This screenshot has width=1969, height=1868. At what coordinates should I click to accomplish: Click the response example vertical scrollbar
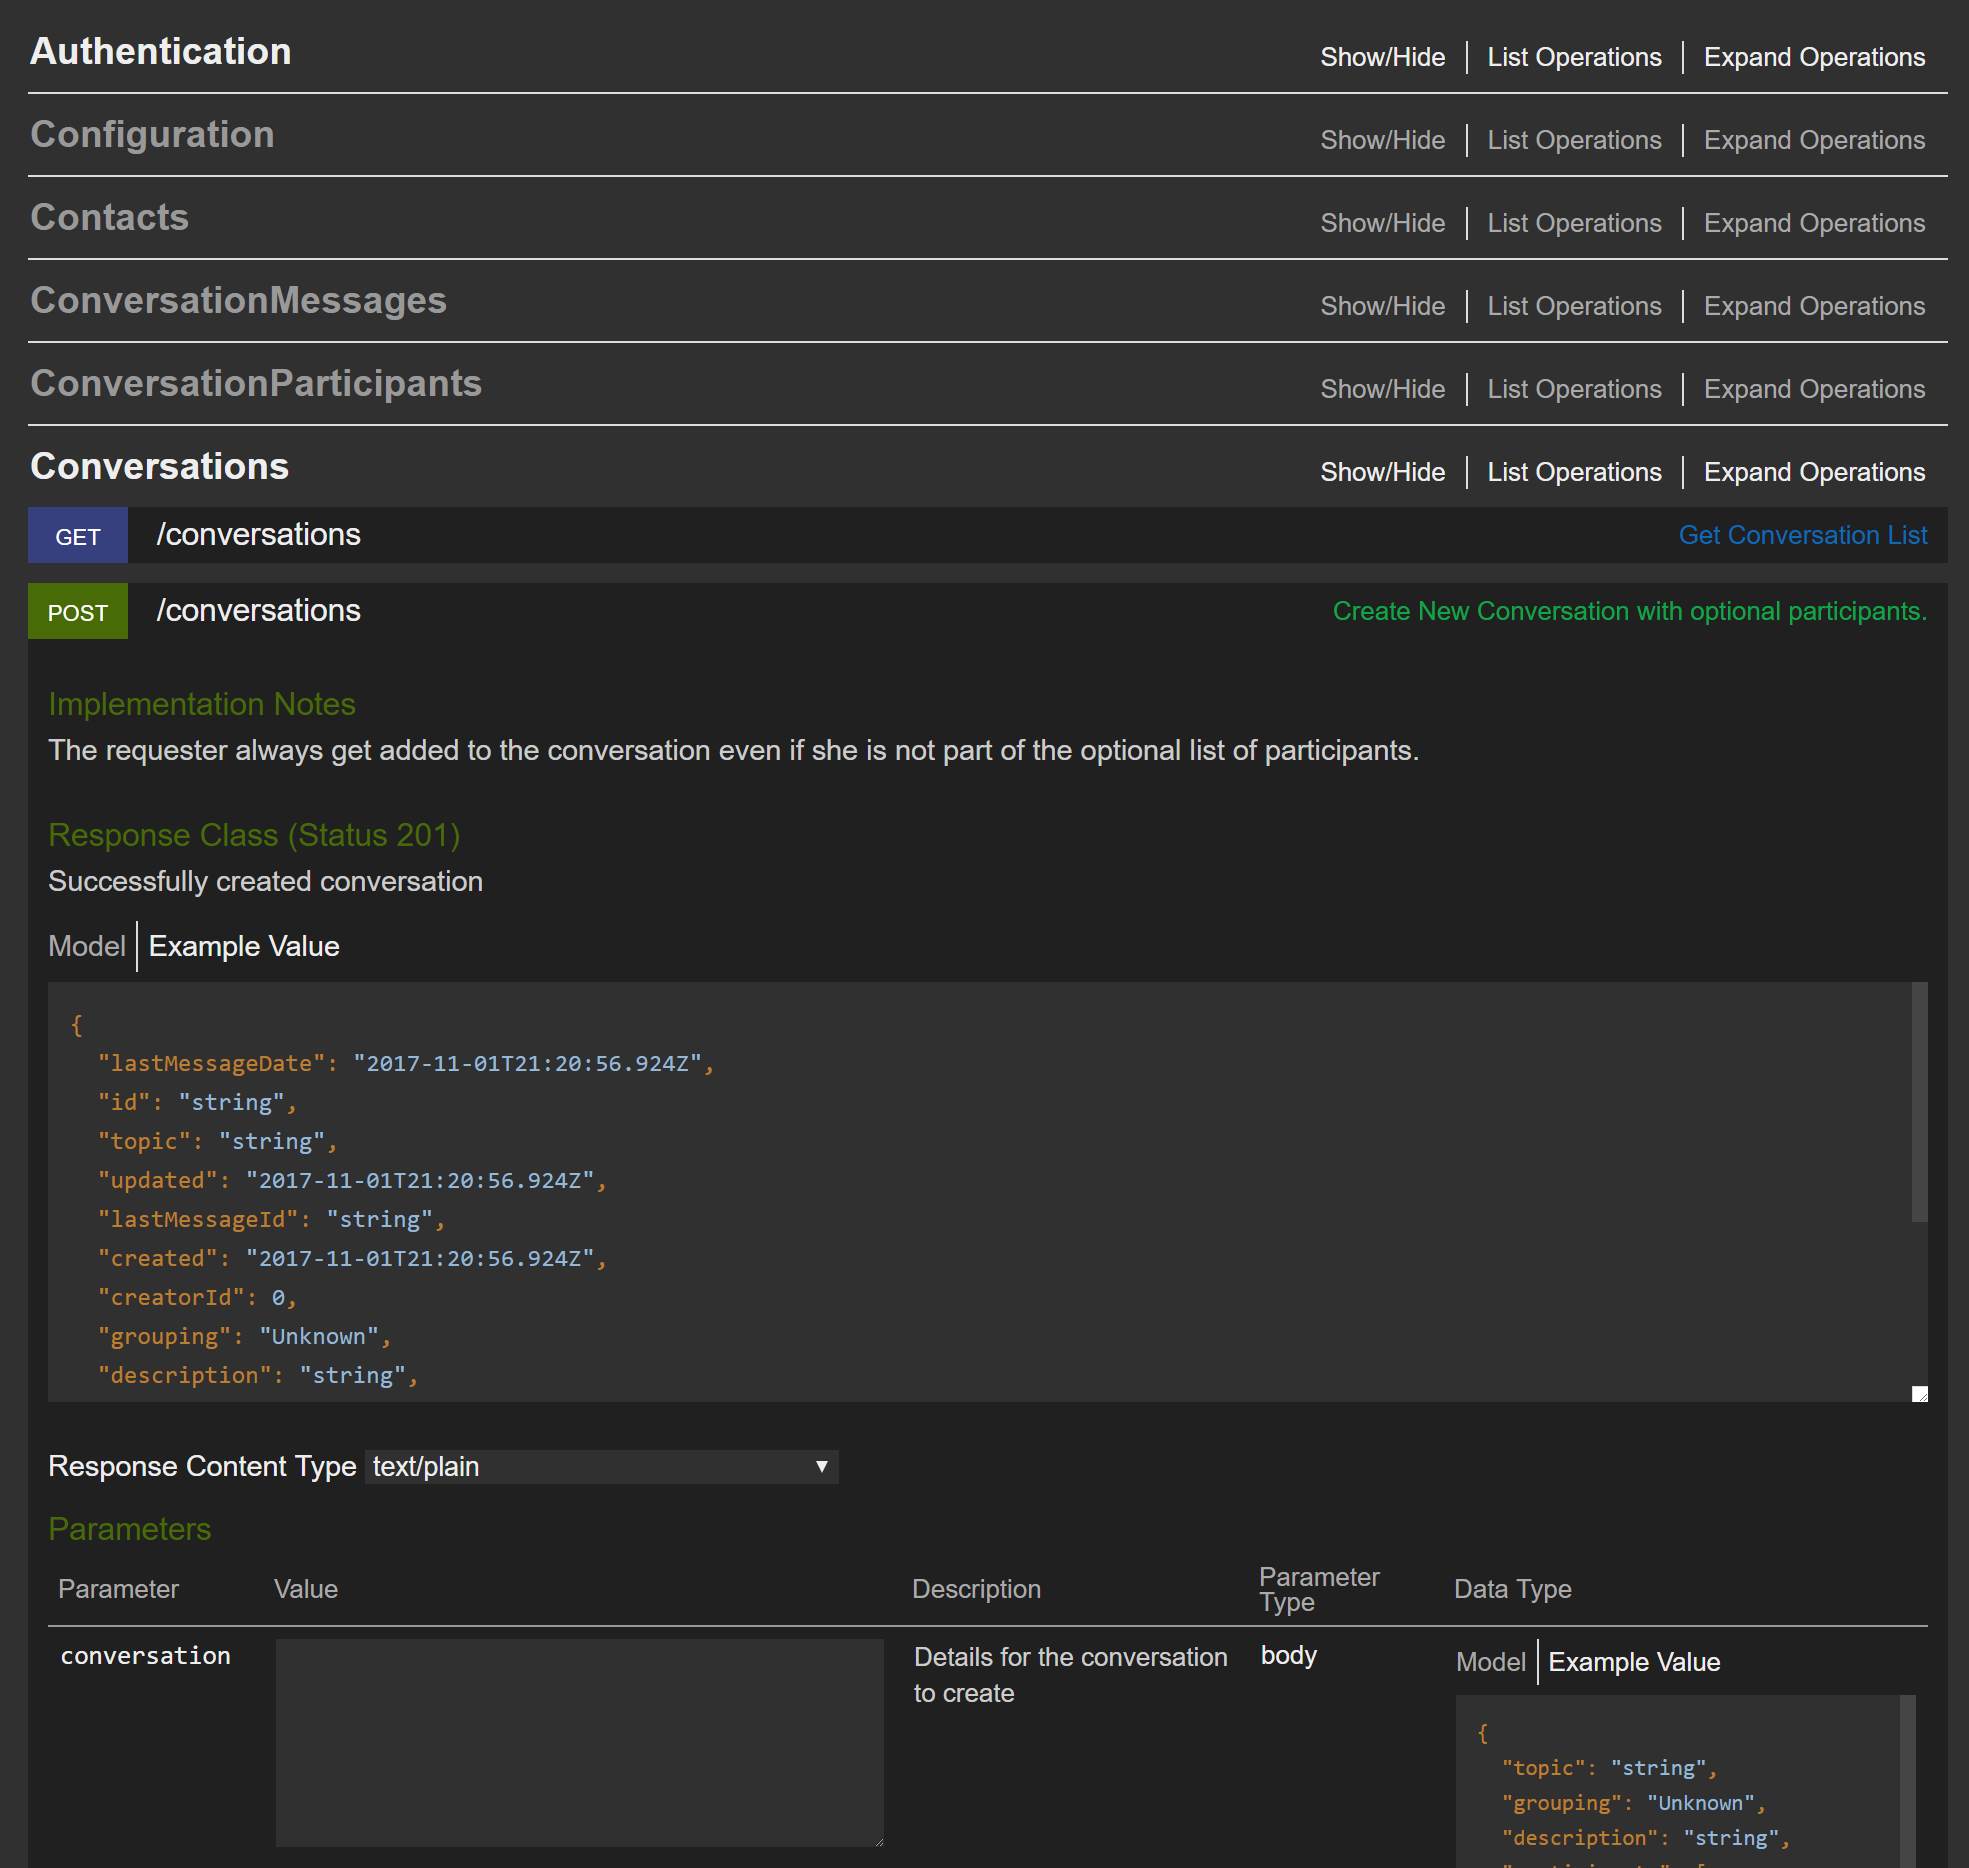click(1919, 1102)
